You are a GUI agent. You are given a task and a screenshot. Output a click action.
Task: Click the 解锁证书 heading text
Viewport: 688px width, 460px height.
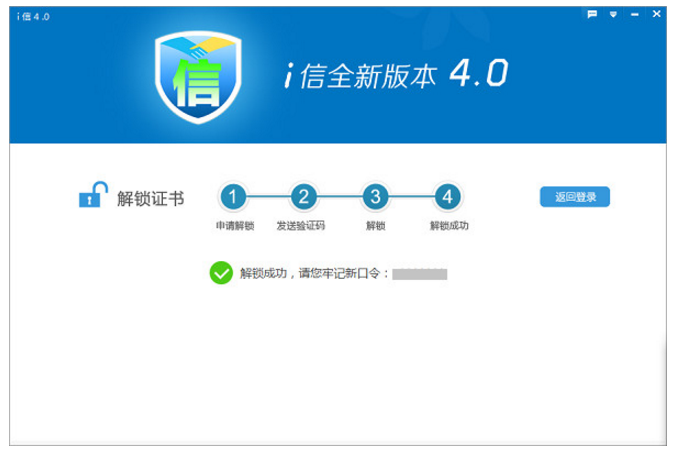click(x=150, y=199)
